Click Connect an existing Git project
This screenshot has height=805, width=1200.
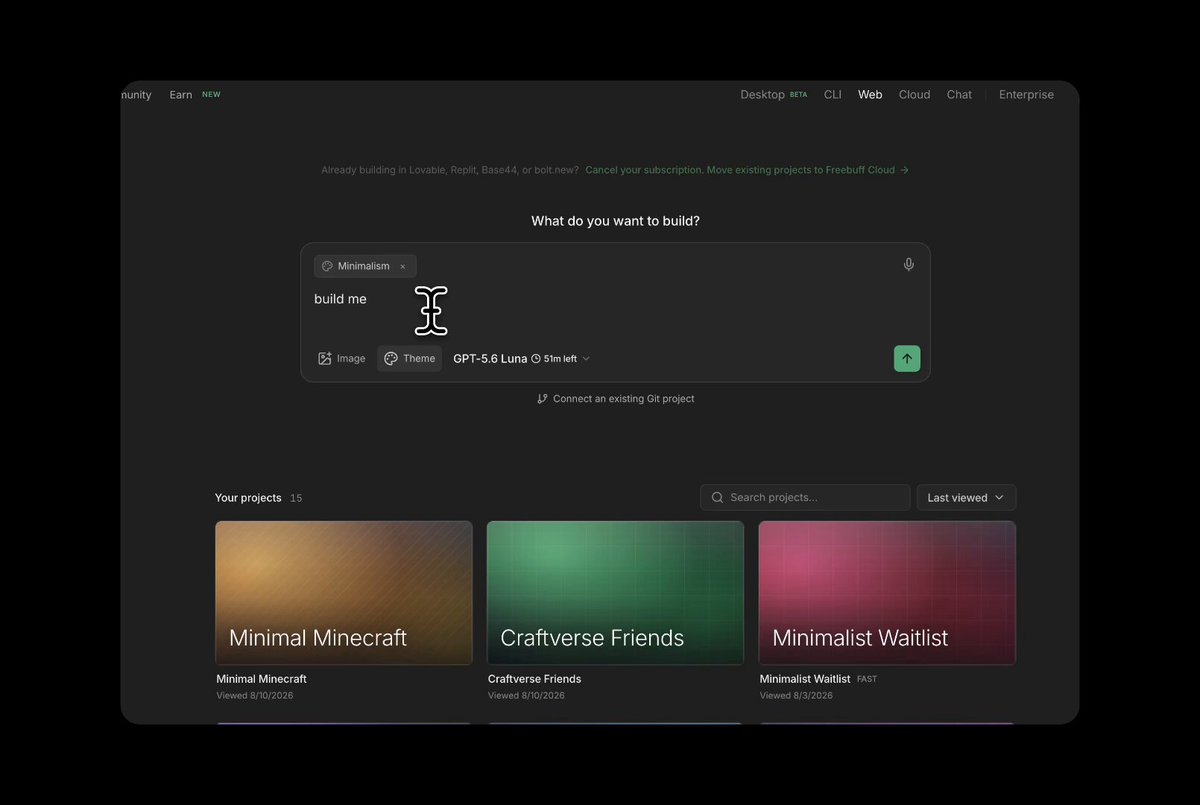tap(615, 399)
